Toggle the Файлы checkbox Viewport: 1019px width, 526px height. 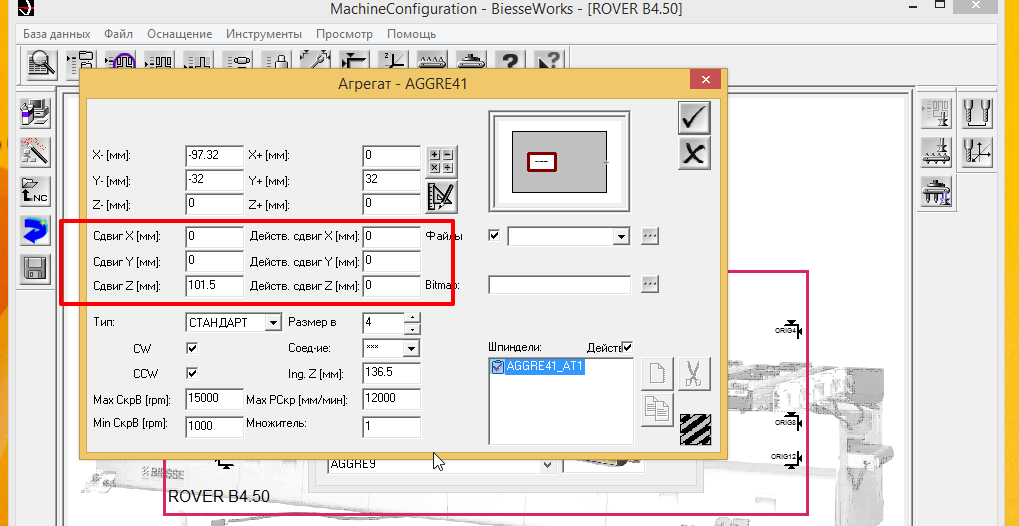(494, 235)
